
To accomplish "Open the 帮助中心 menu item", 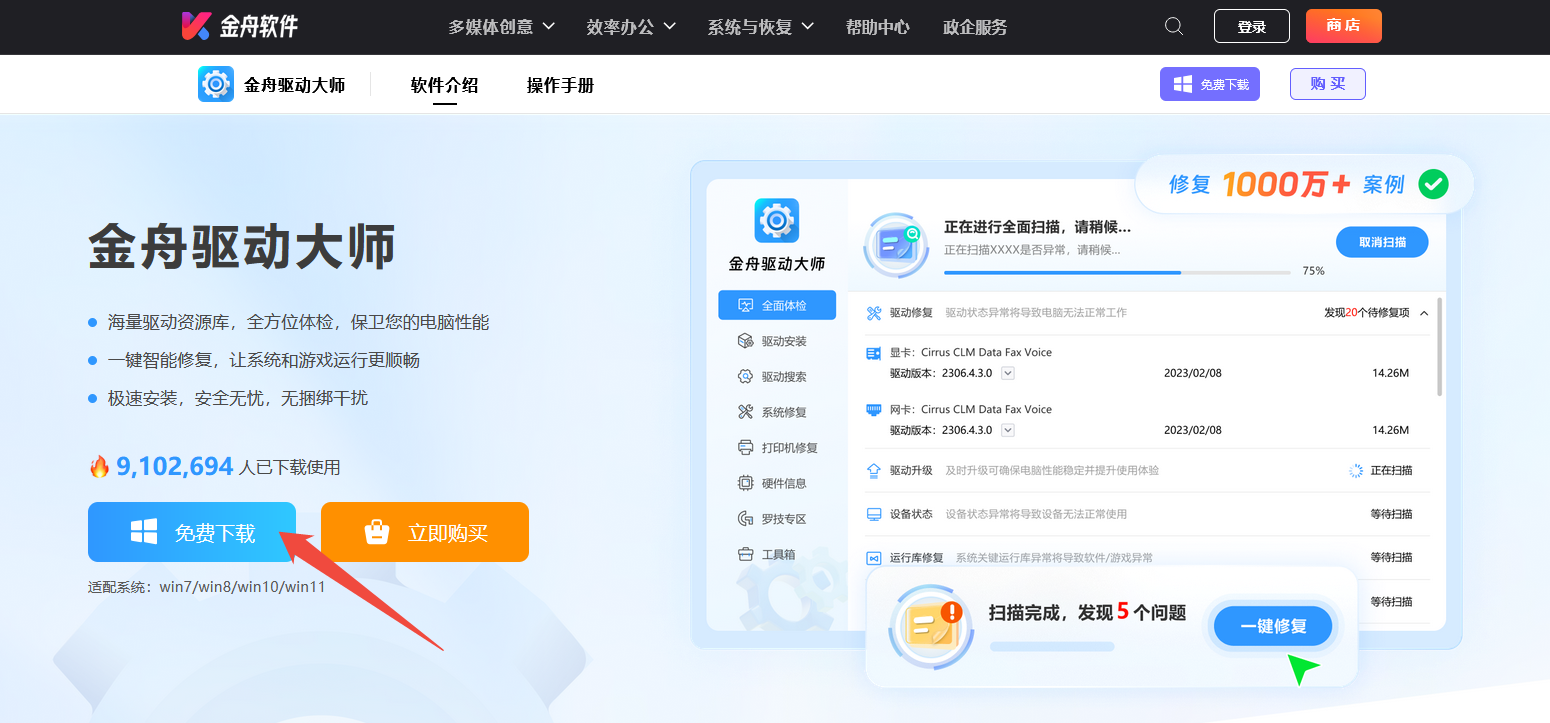I will click(877, 27).
